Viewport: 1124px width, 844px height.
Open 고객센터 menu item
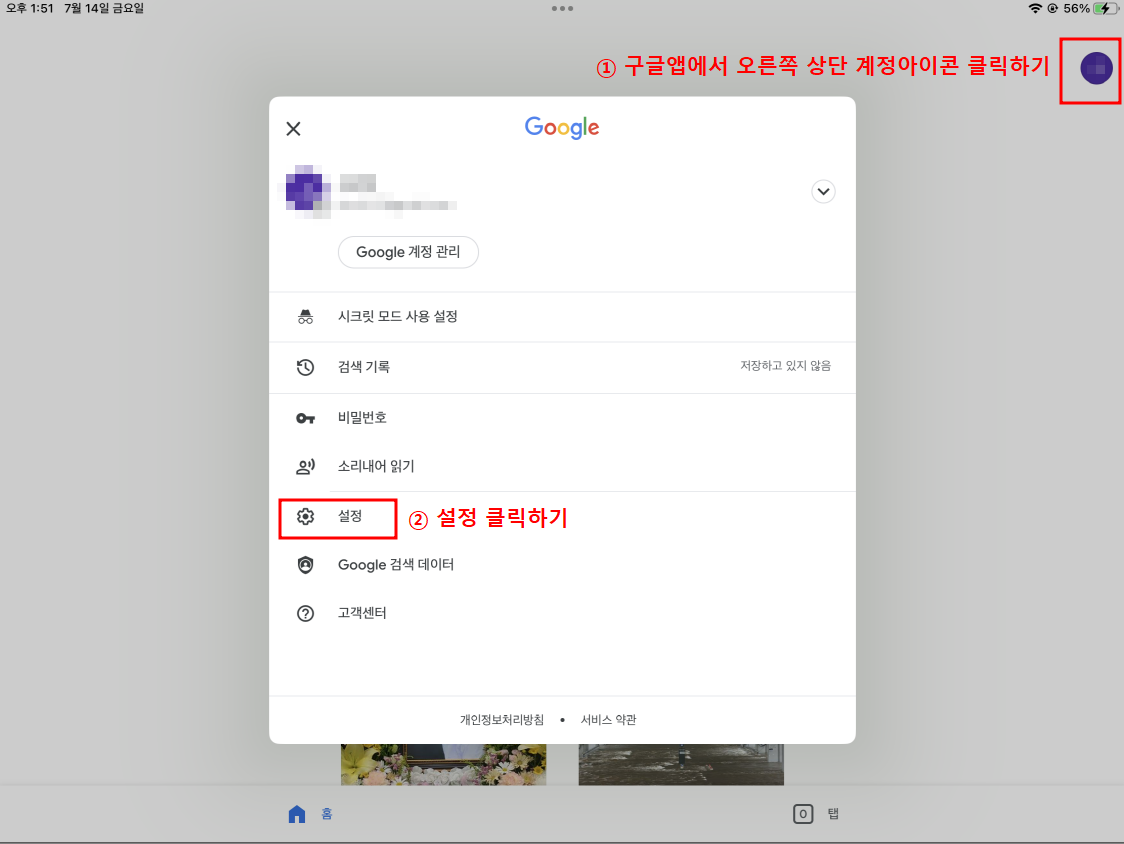tap(362, 613)
